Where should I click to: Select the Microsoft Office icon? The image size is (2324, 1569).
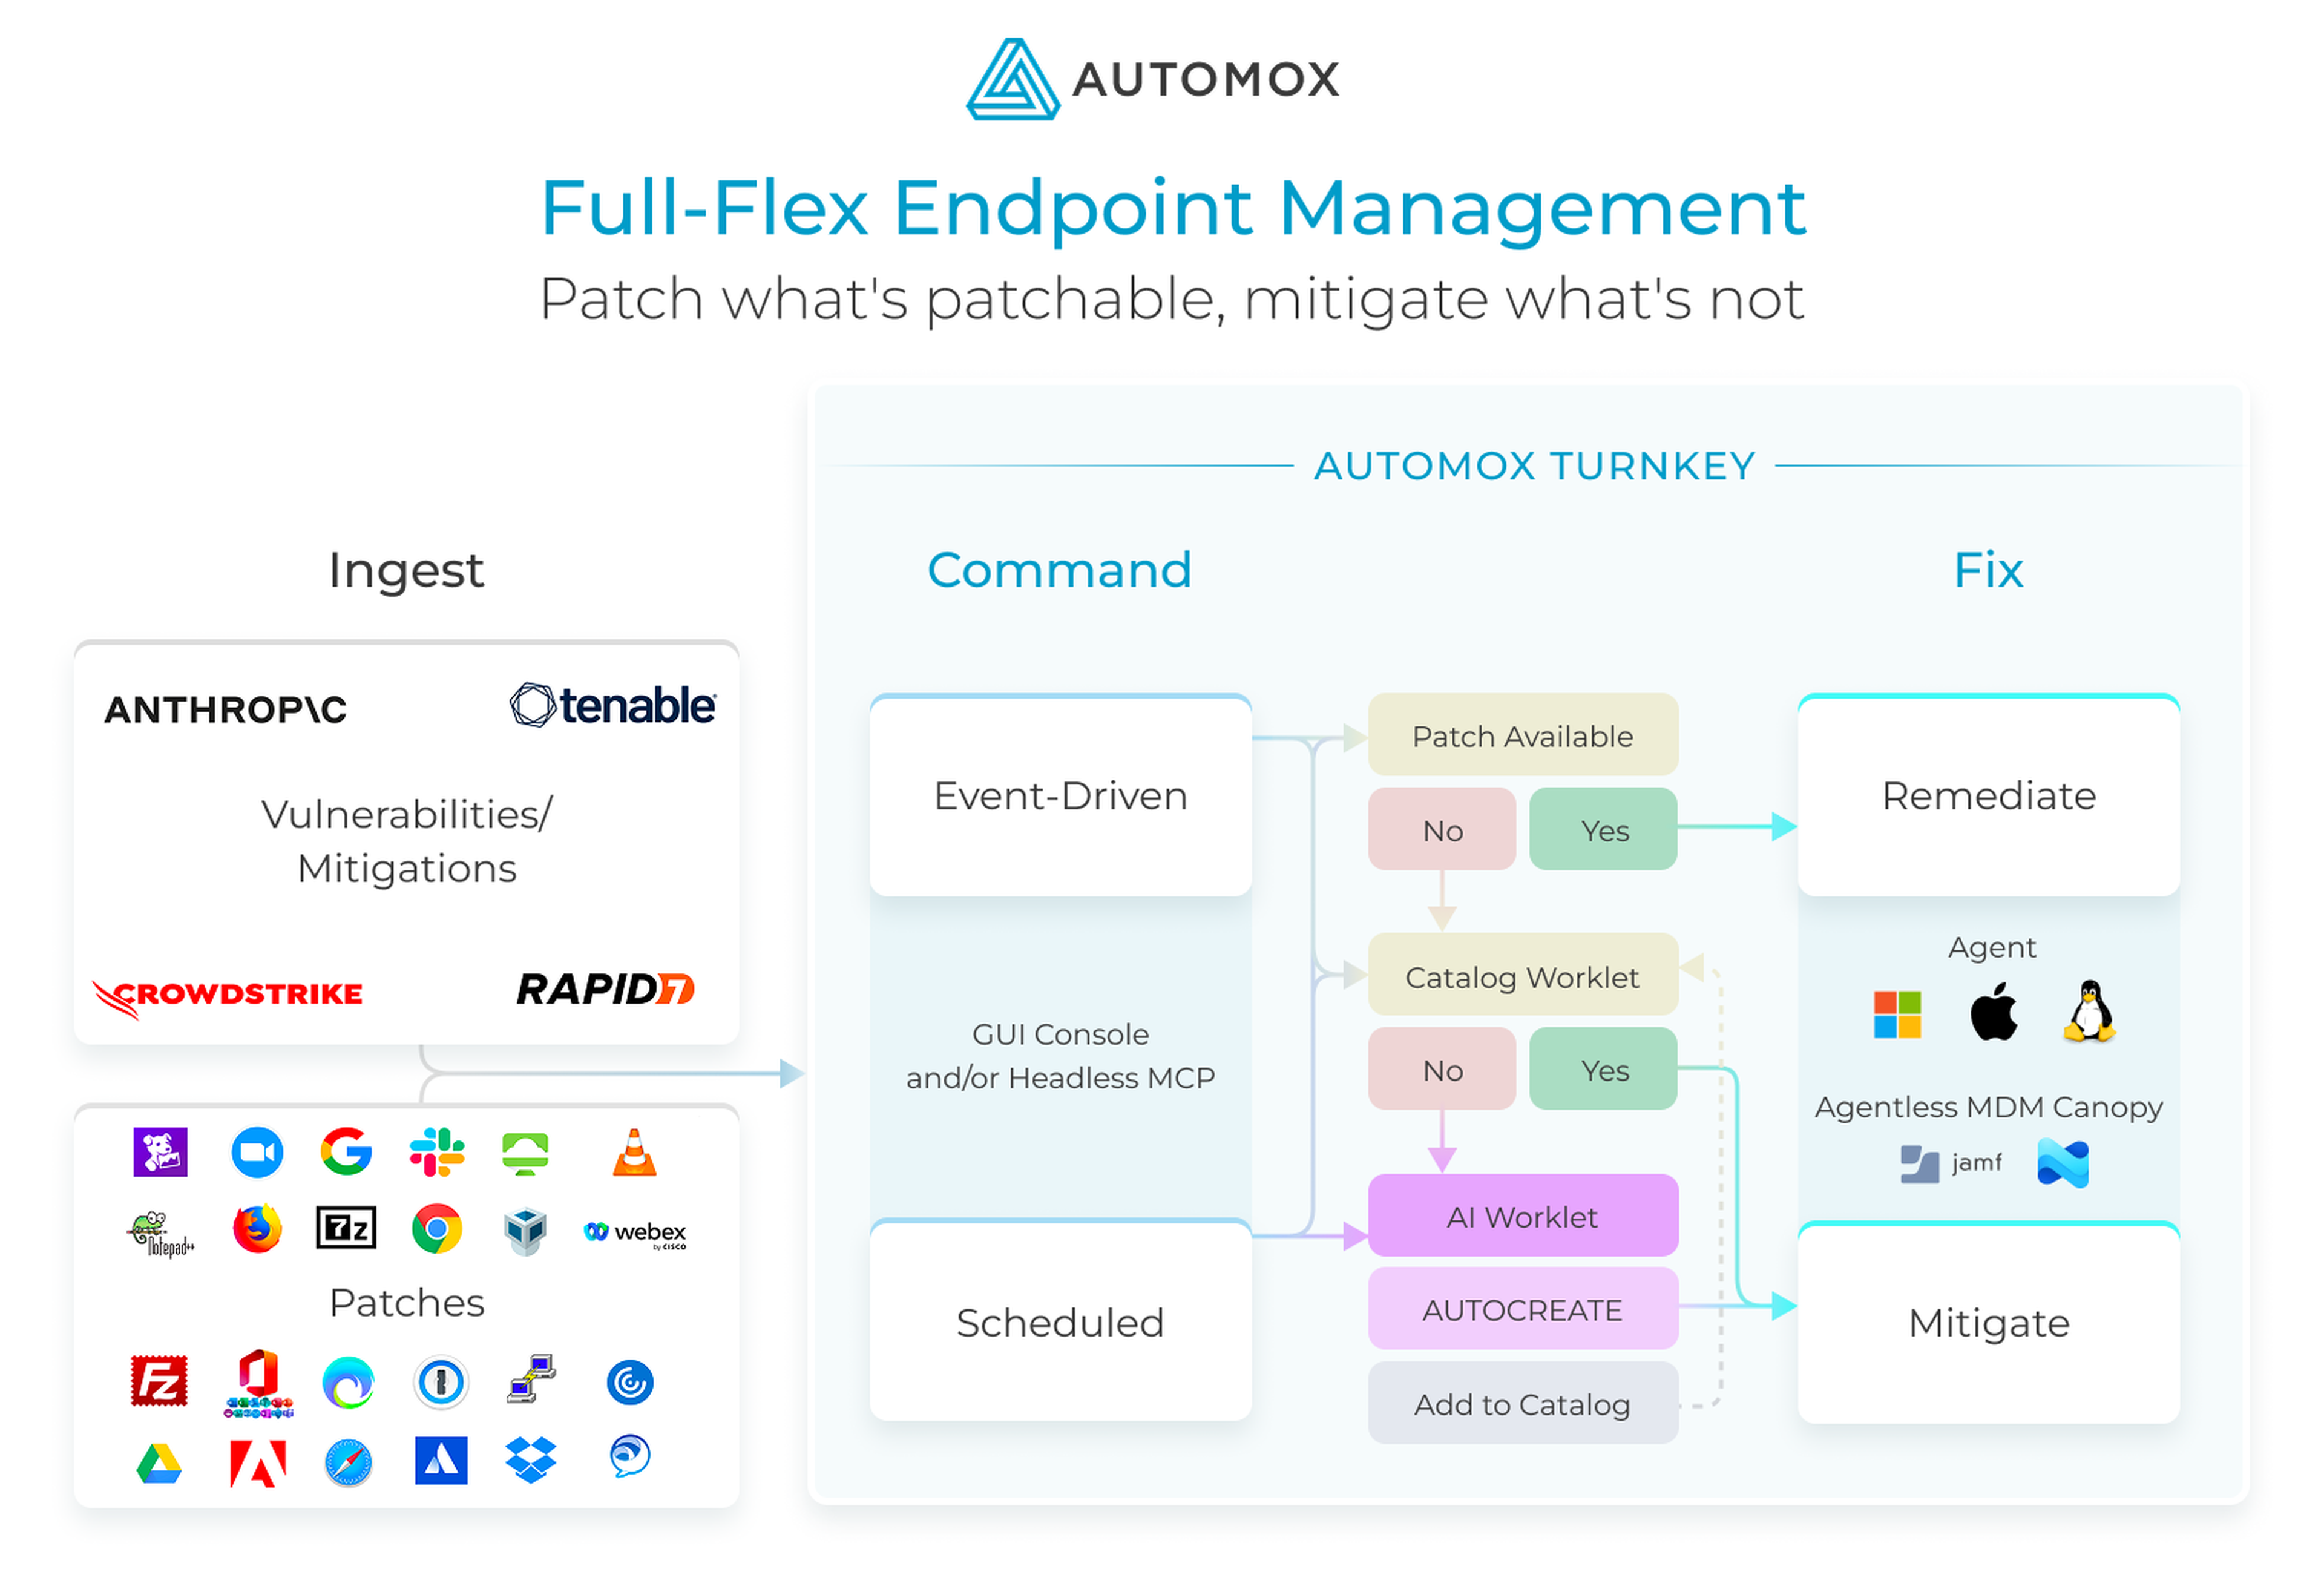(x=258, y=1385)
